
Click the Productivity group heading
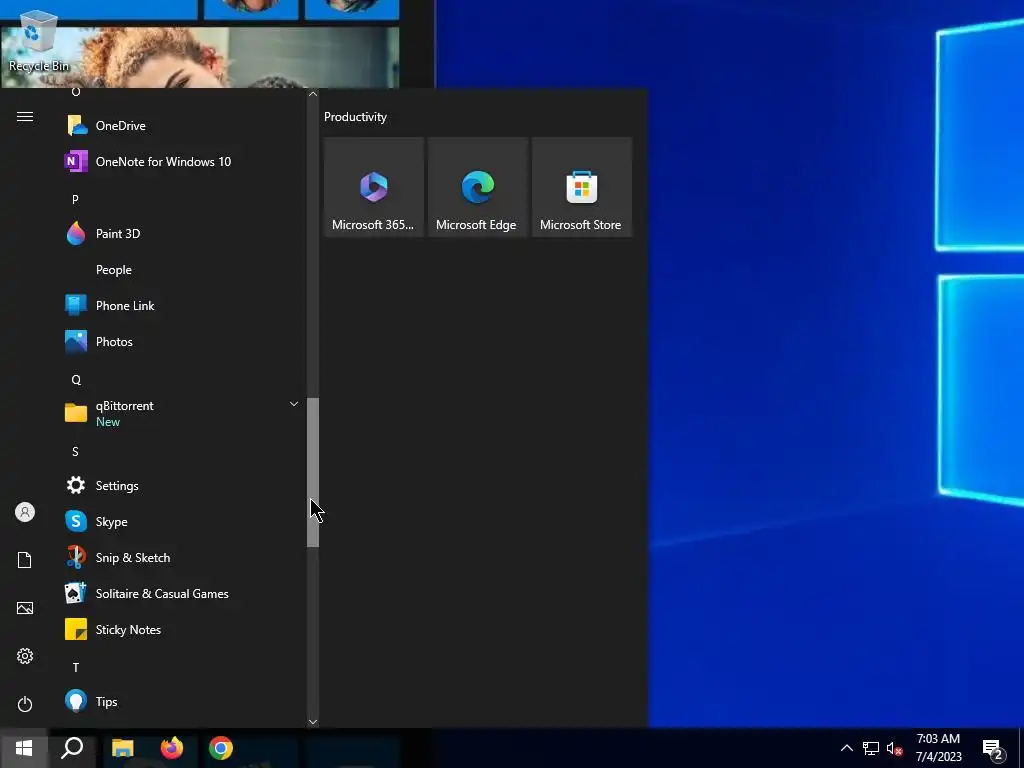[x=355, y=117]
